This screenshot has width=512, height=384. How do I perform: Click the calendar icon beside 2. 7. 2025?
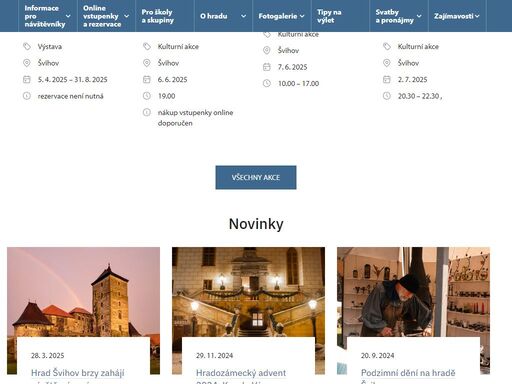(x=387, y=79)
